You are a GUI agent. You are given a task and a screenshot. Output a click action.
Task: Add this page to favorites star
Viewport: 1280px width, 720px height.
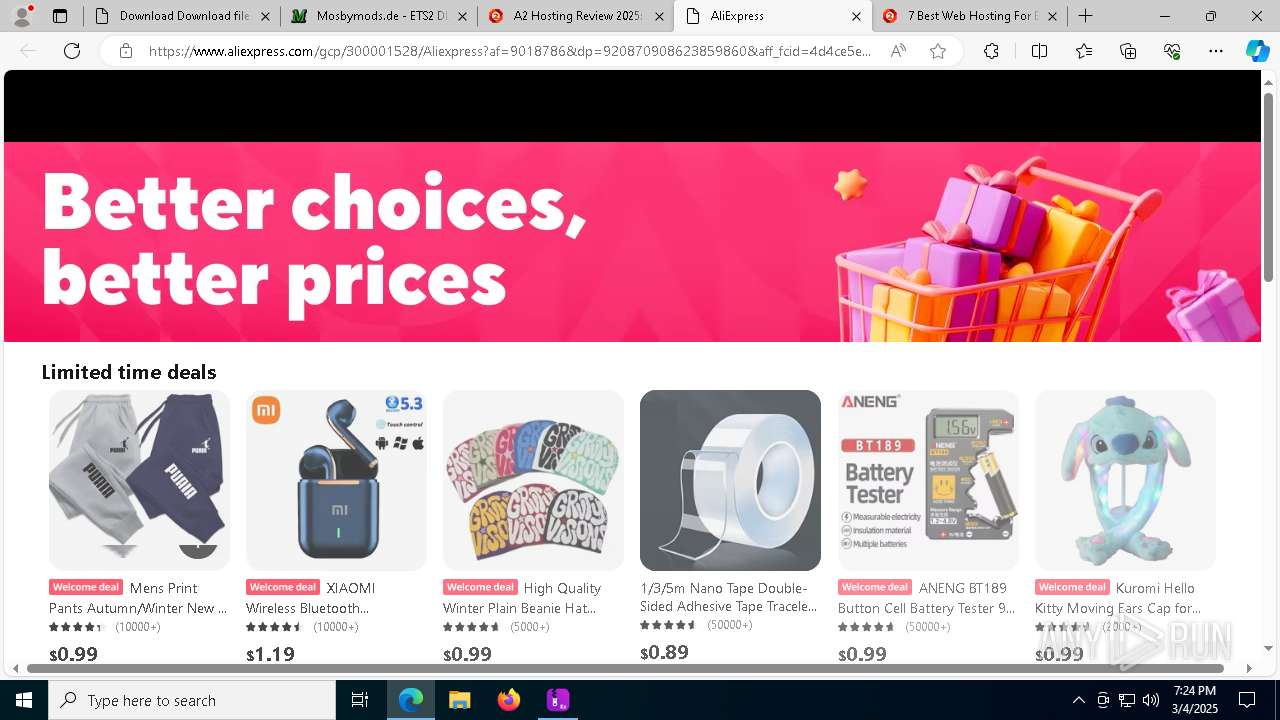tap(938, 51)
